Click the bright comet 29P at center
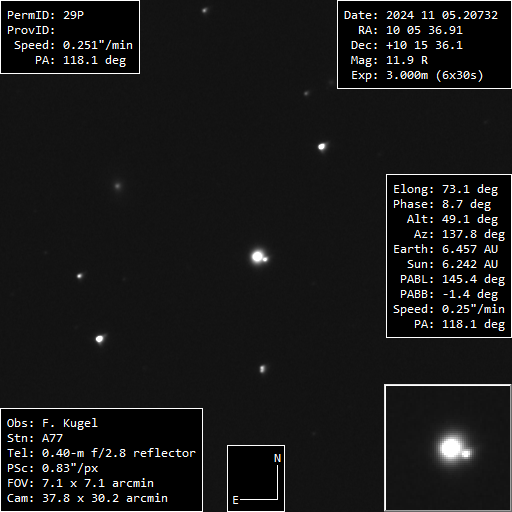This screenshot has width=512, height=512. 257,257
